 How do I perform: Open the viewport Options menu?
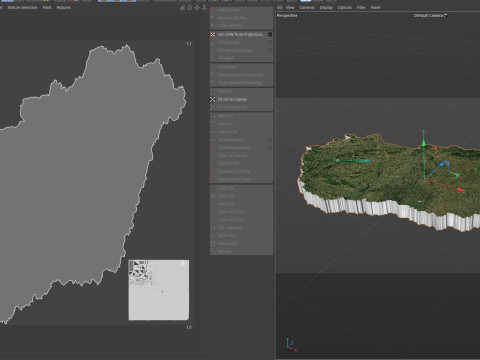(345, 7)
